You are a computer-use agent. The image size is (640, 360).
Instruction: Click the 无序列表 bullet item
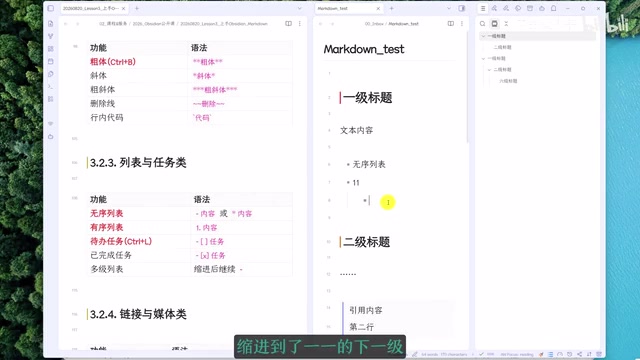click(369, 164)
